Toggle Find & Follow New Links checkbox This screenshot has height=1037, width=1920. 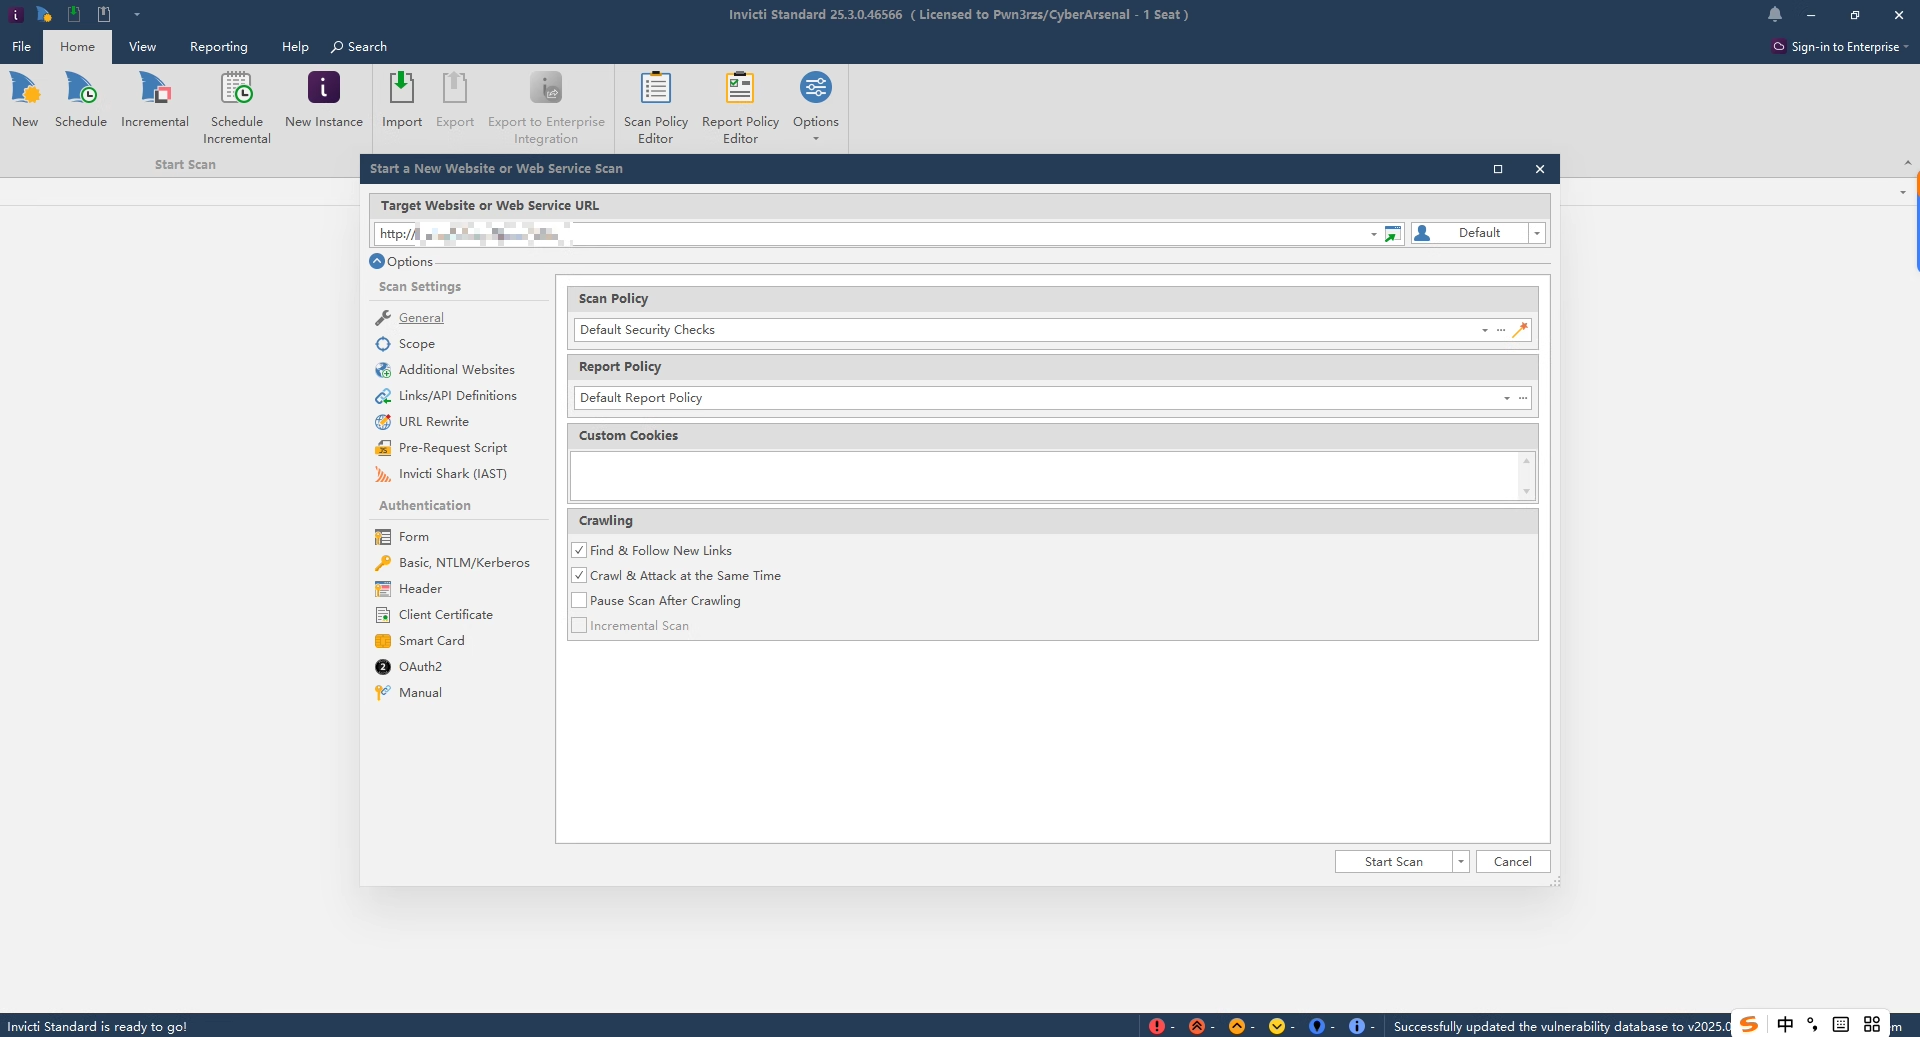pyautogui.click(x=579, y=550)
